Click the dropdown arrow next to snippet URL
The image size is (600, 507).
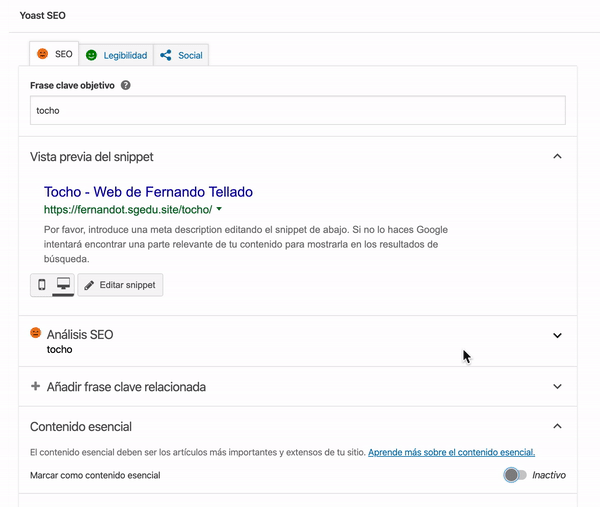point(219,210)
